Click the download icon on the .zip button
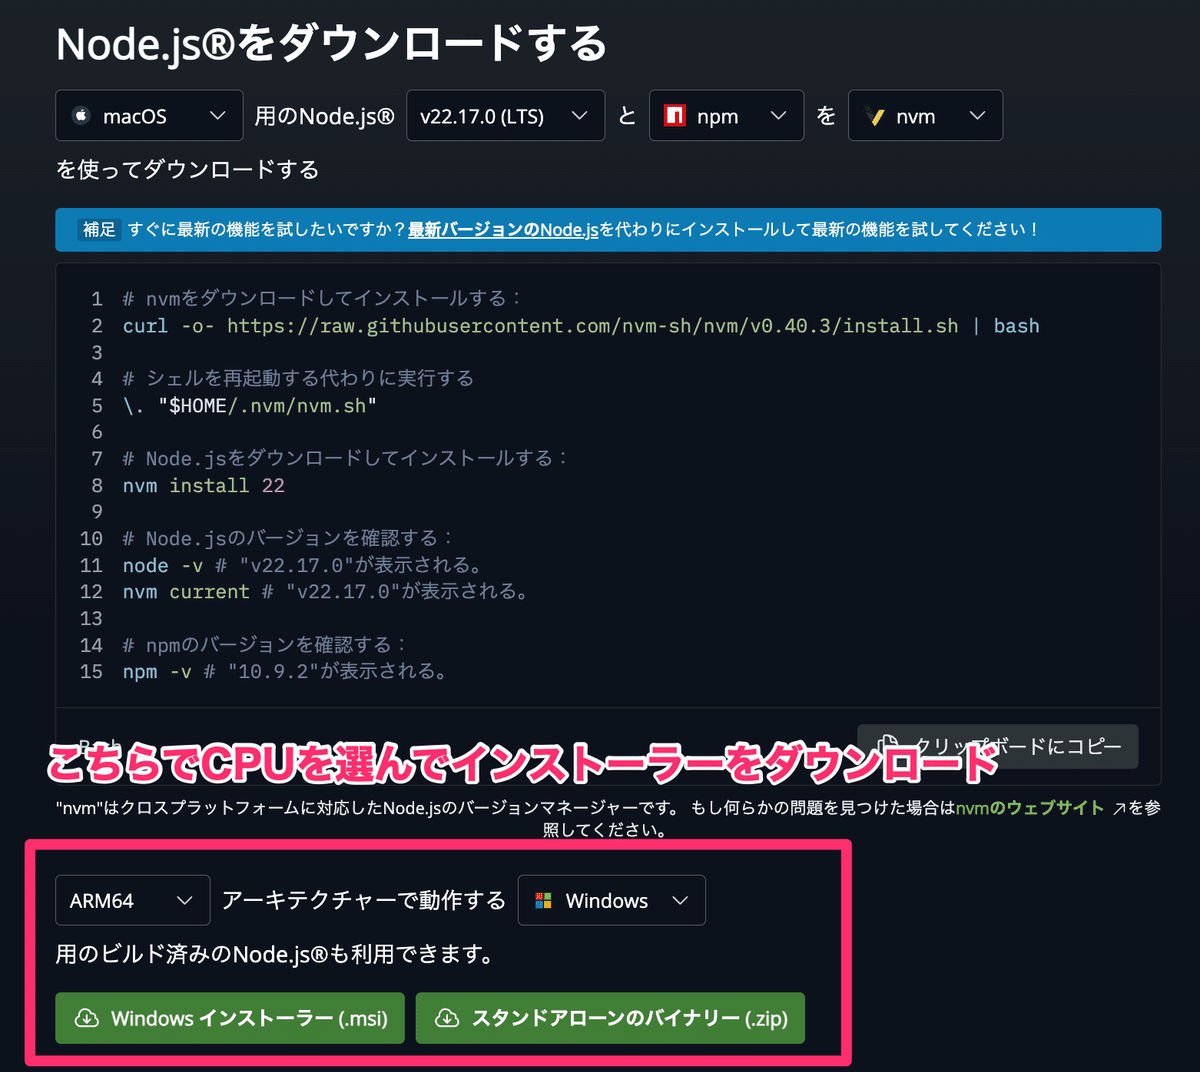This screenshot has width=1200, height=1072. click(x=446, y=1018)
